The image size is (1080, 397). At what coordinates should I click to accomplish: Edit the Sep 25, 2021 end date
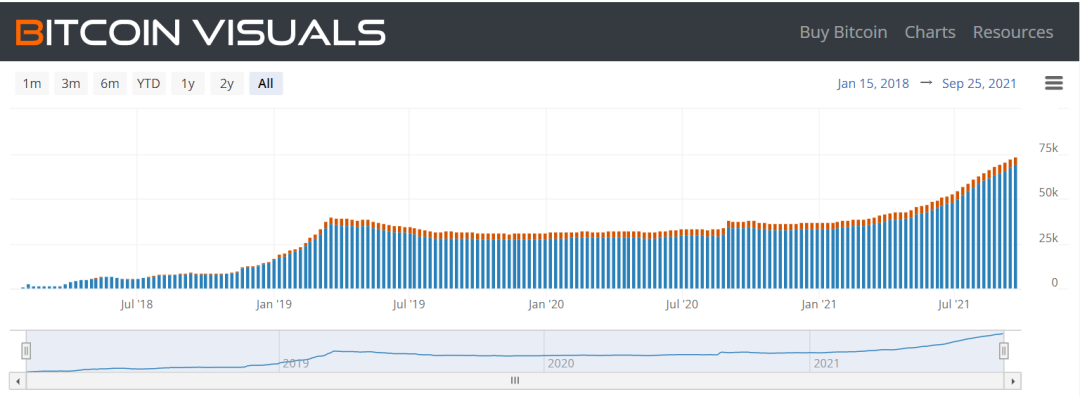(979, 83)
